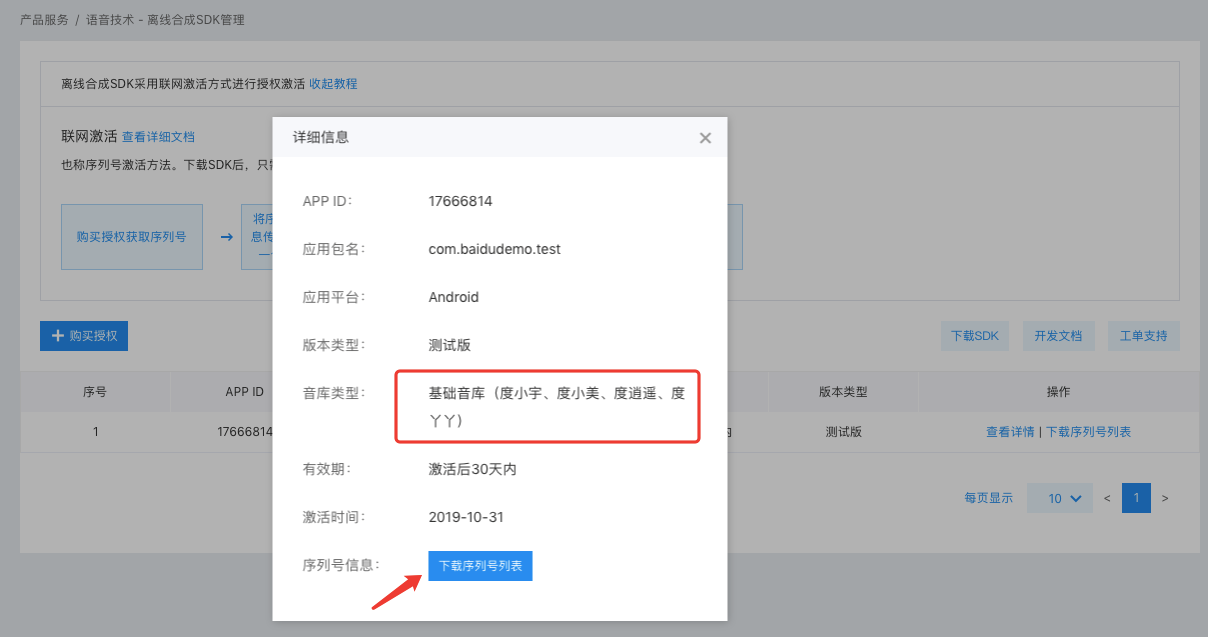Open 开发文档 from the top-right buttons
The width and height of the screenshot is (1208, 637).
click(x=1058, y=336)
